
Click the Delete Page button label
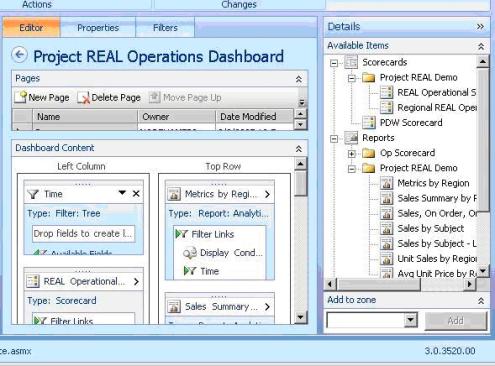tap(116, 97)
